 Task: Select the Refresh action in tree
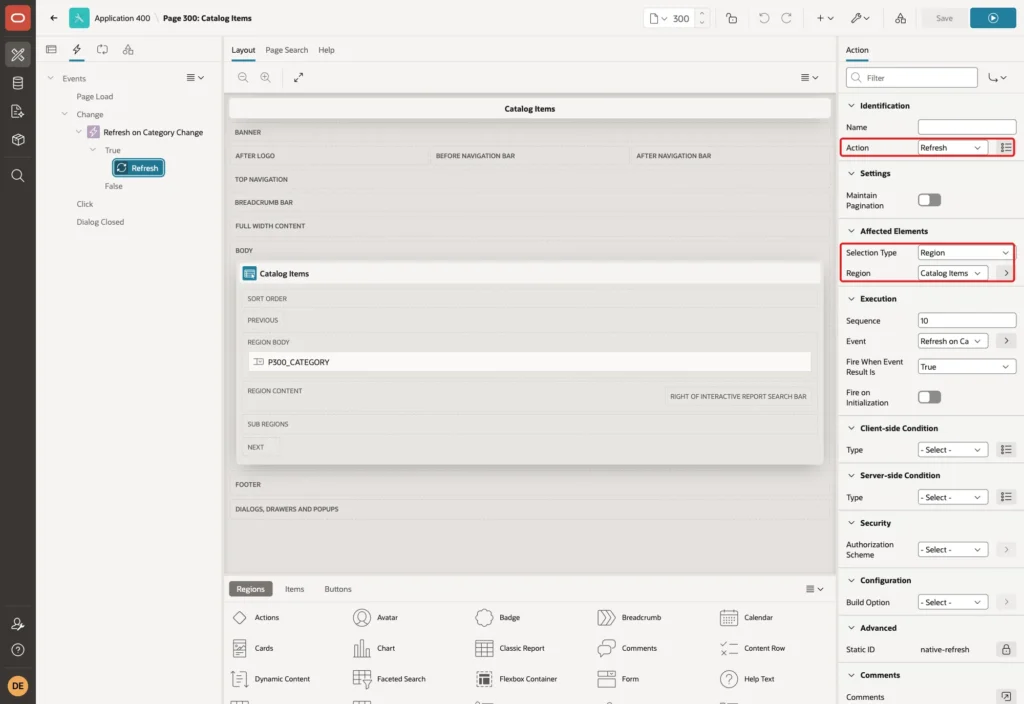point(138,168)
